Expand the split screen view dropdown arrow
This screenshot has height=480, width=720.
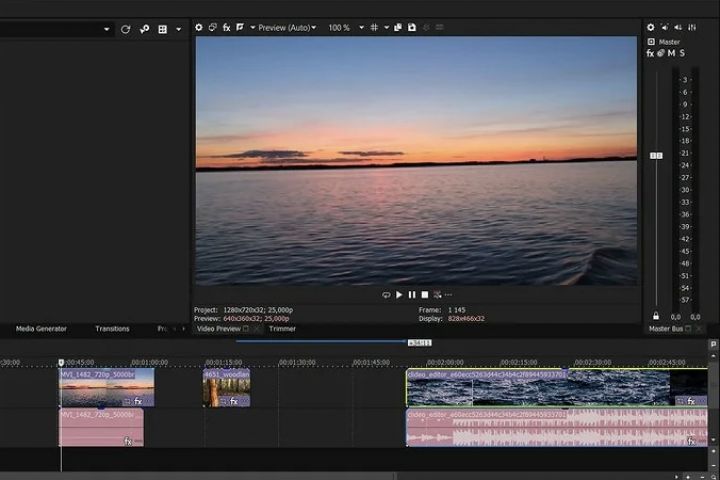click(x=253, y=28)
